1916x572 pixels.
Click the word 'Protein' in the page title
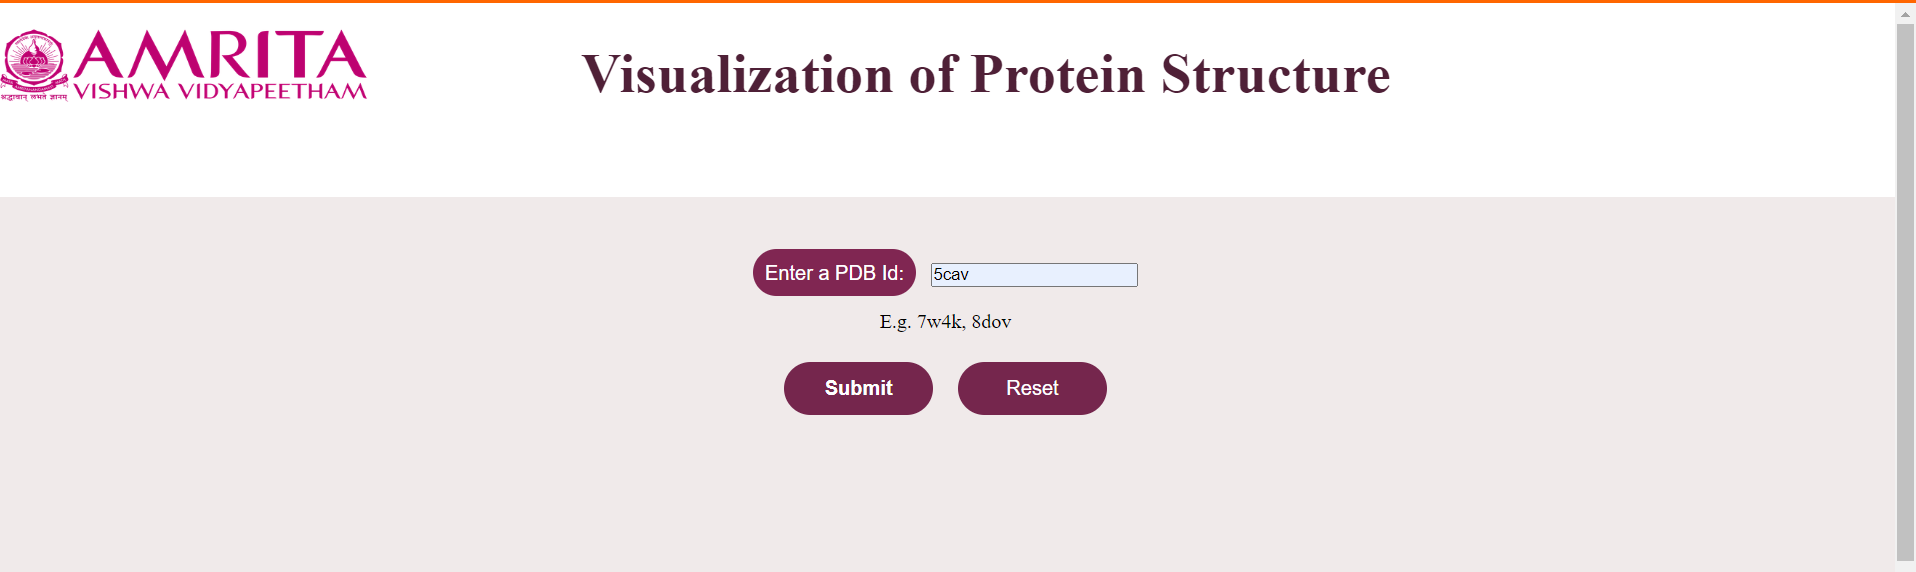tap(1058, 75)
